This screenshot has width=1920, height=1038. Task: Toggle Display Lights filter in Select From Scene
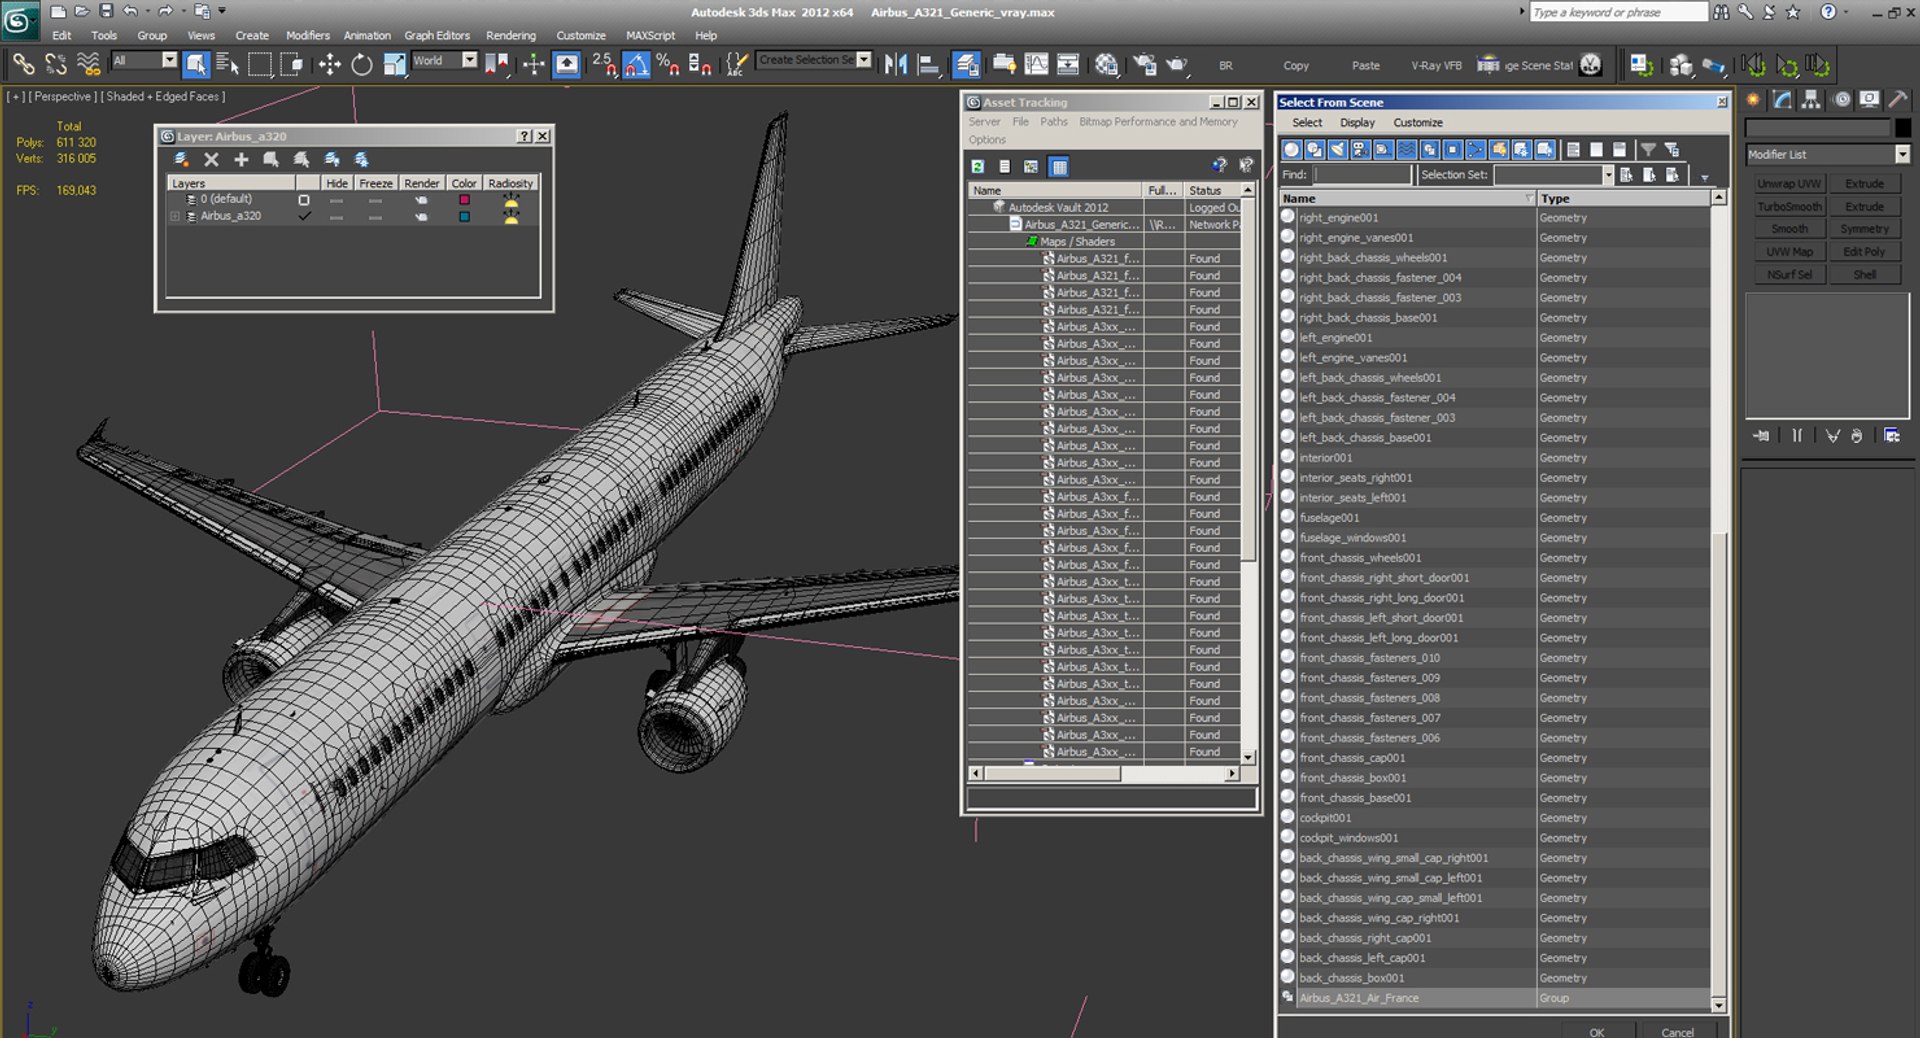coord(1338,149)
